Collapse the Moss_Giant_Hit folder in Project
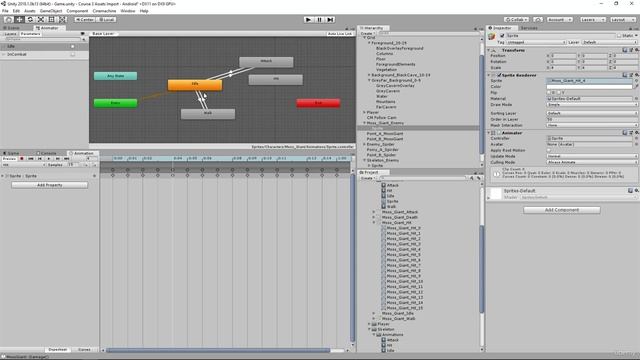 pos(374,223)
